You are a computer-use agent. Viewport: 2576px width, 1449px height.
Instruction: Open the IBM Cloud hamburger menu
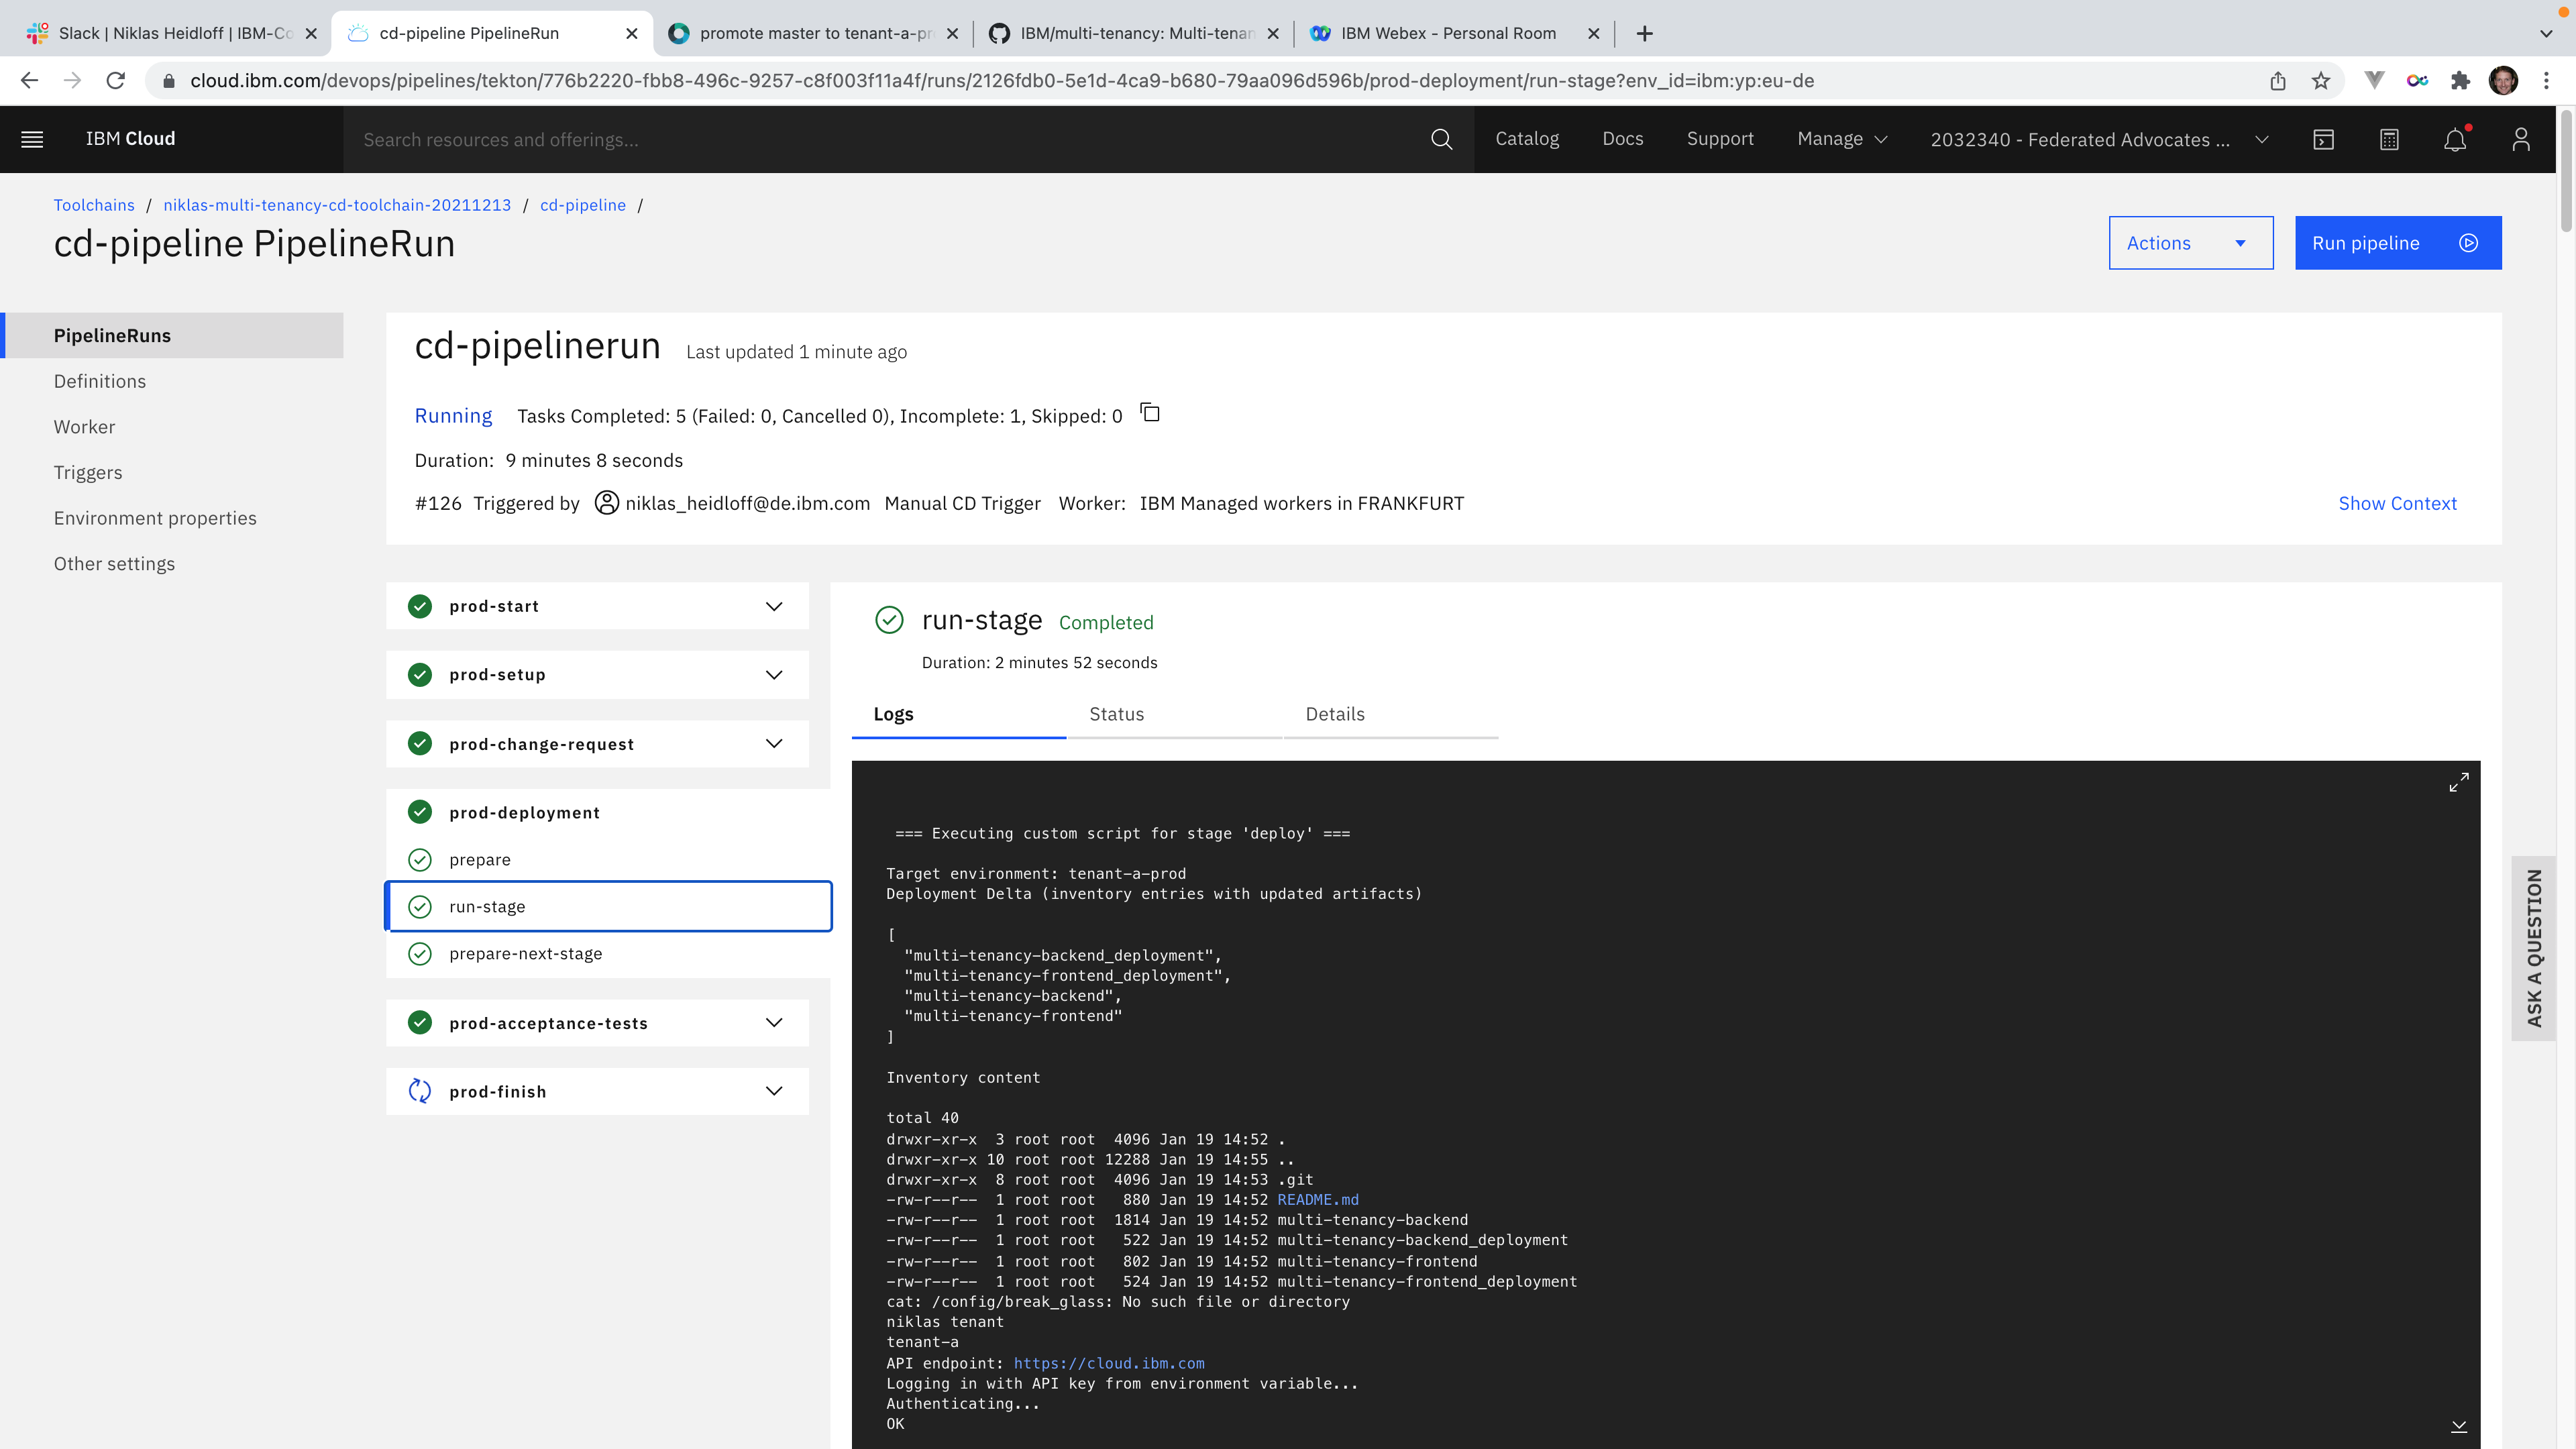click(x=32, y=139)
